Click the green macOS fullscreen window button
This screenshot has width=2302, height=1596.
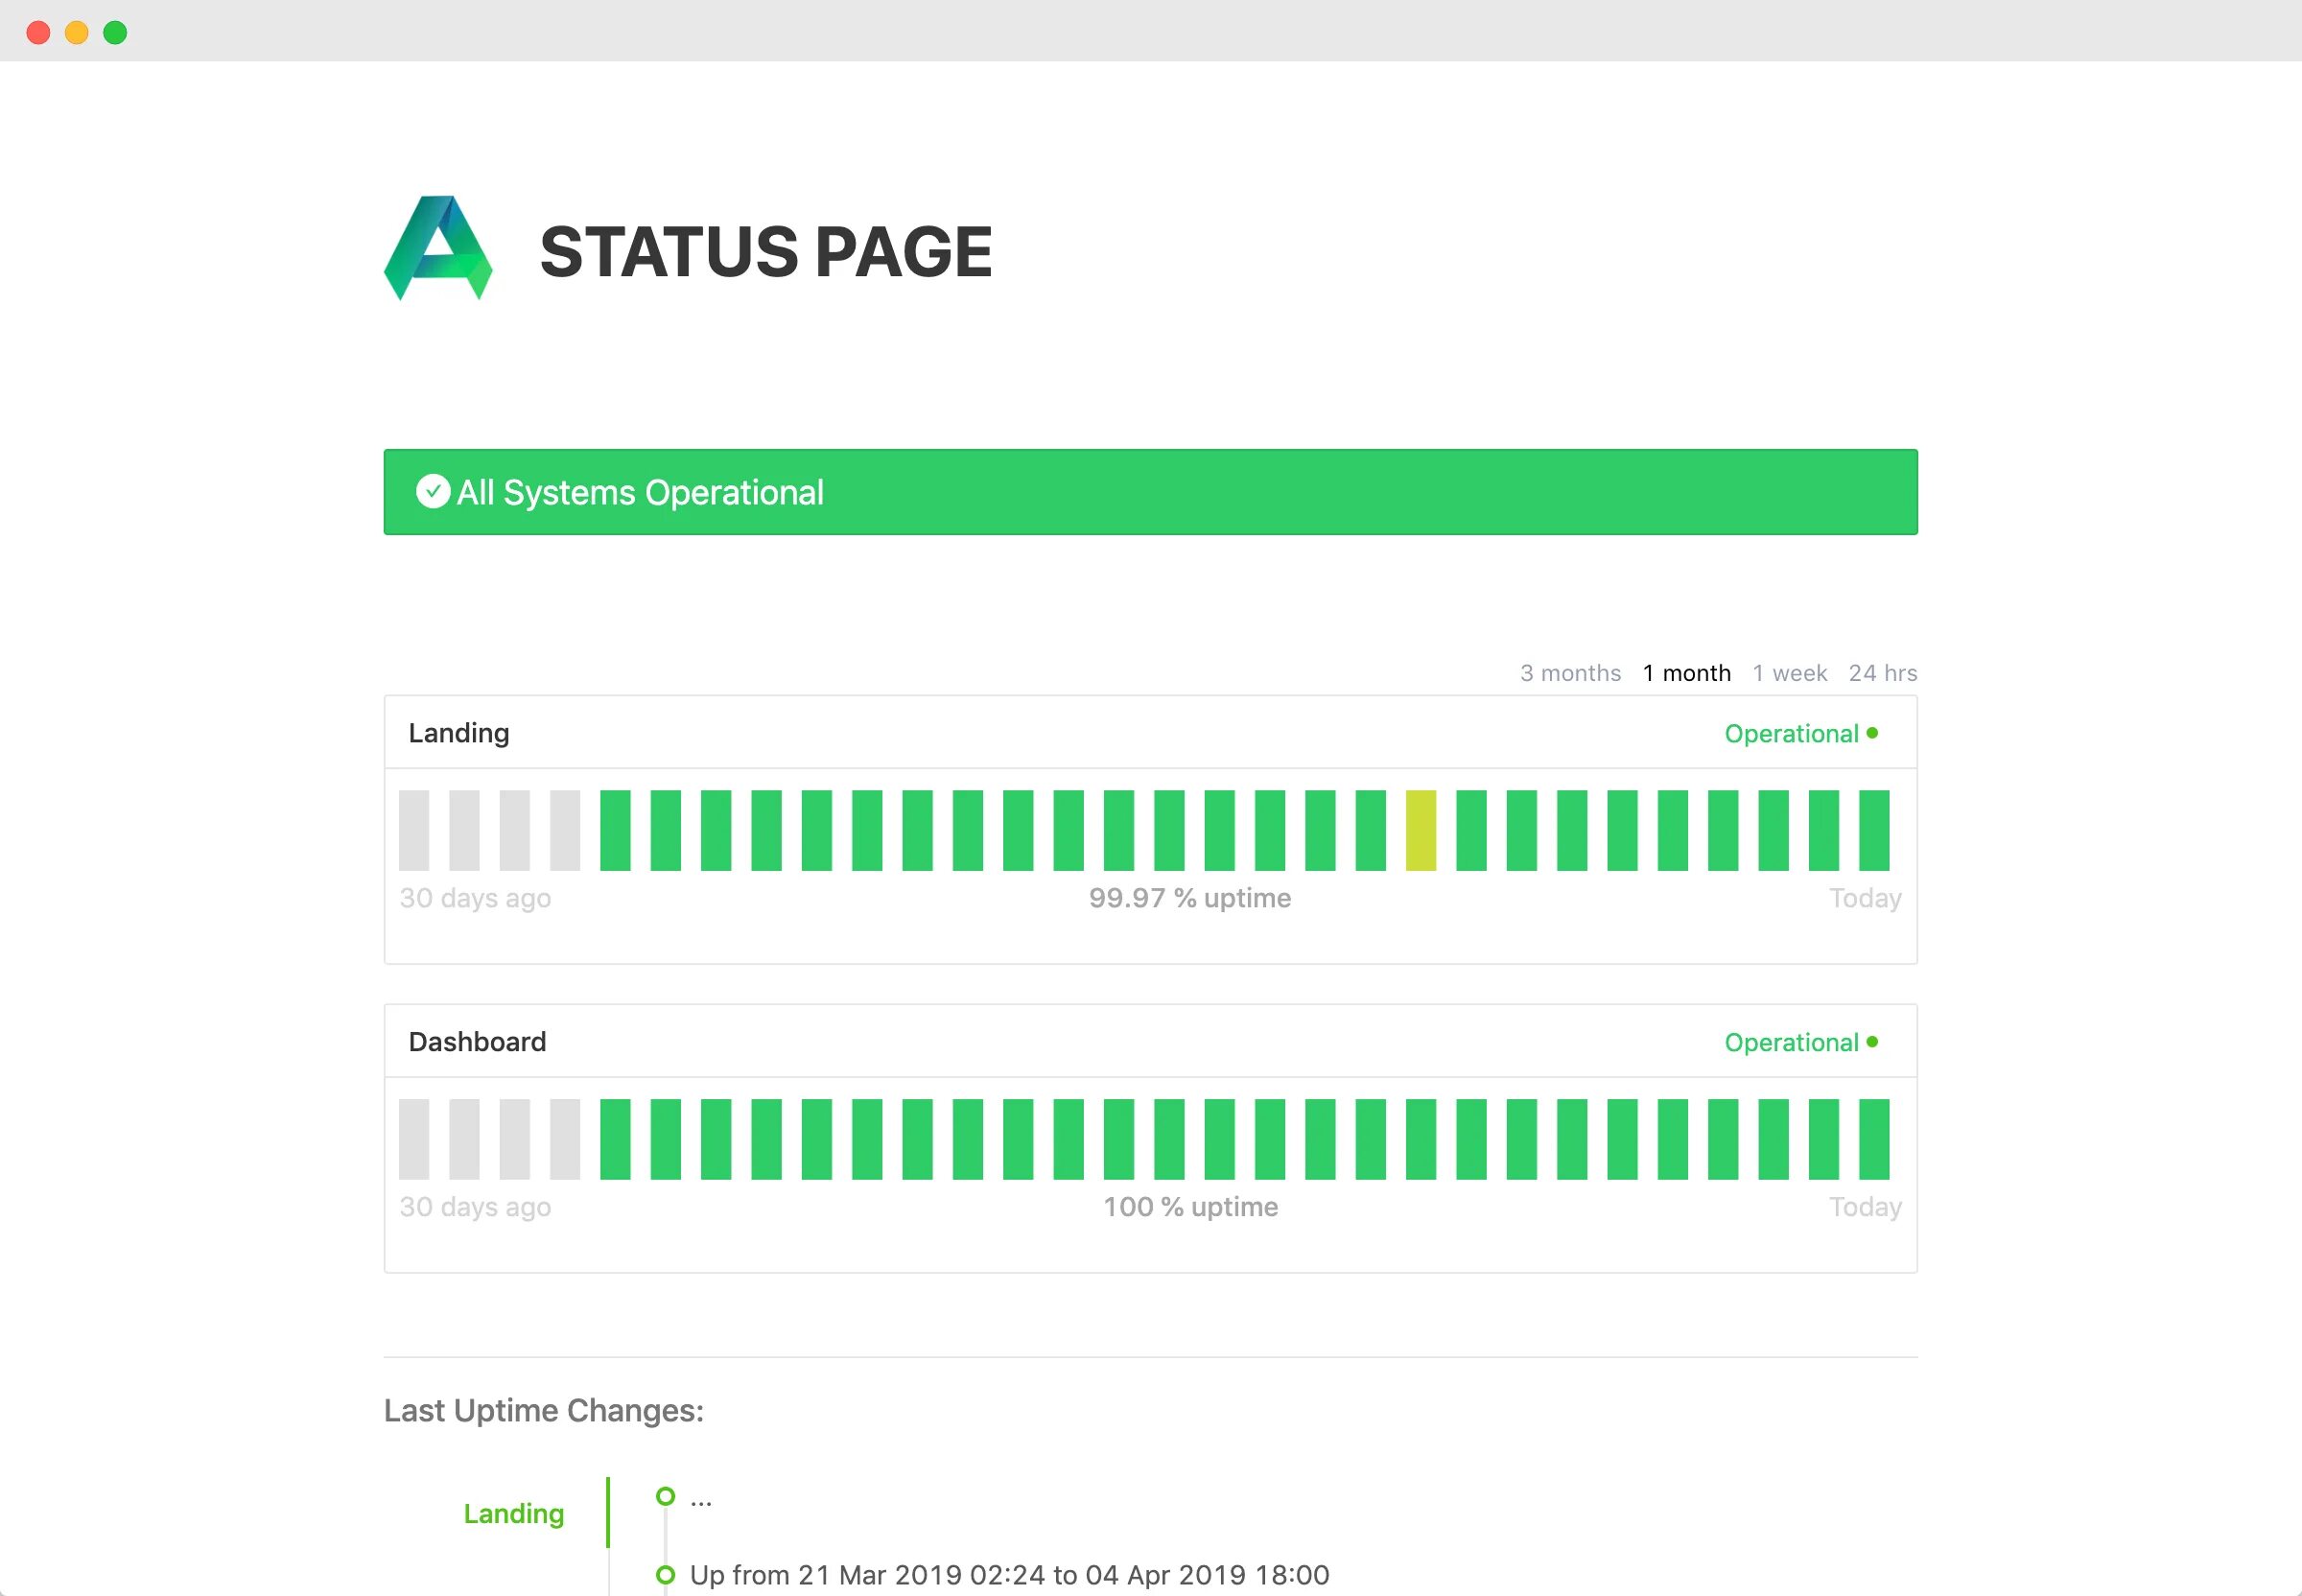(x=115, y=33)
